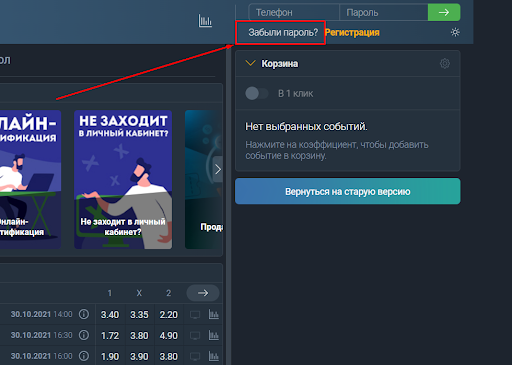The height and width of the screenshot is (365, 512).
Task: Switch theme with the sun icon
Action: tap(455, 32)
